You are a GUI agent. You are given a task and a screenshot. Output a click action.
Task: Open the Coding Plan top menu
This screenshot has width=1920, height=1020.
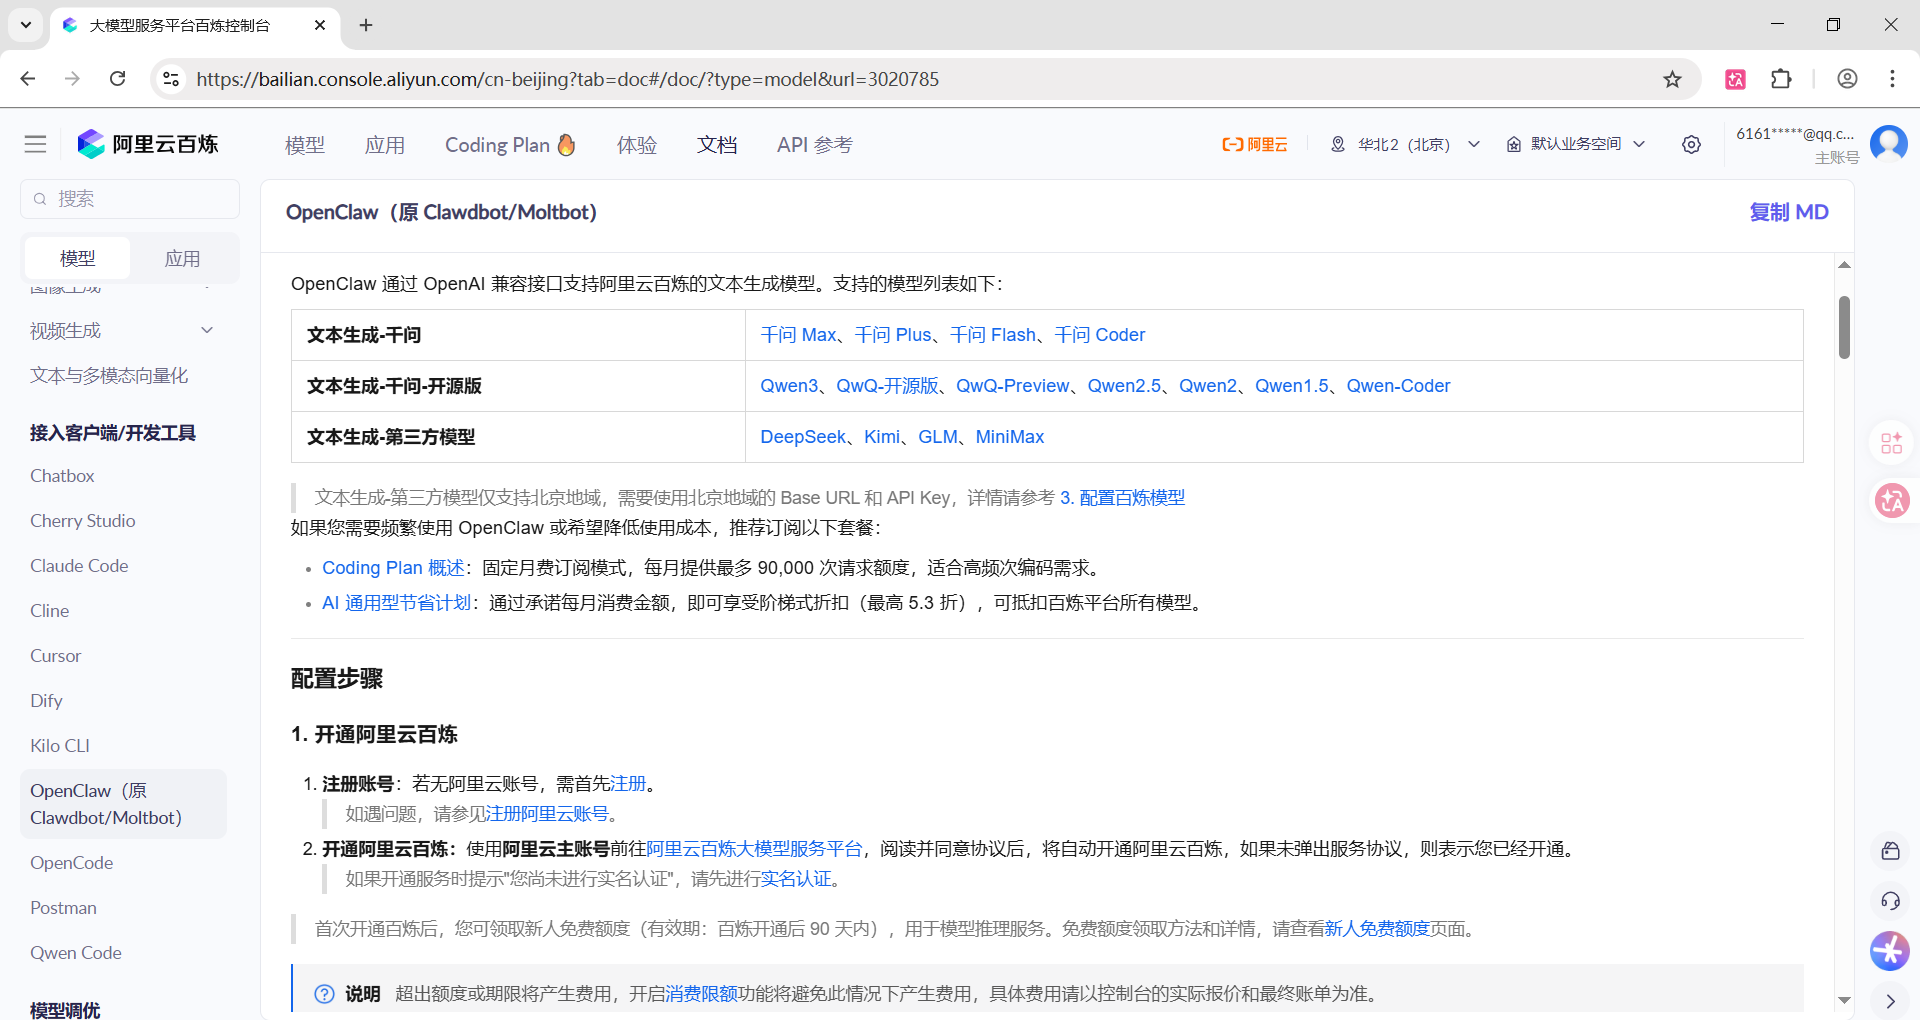coord(509,145)
